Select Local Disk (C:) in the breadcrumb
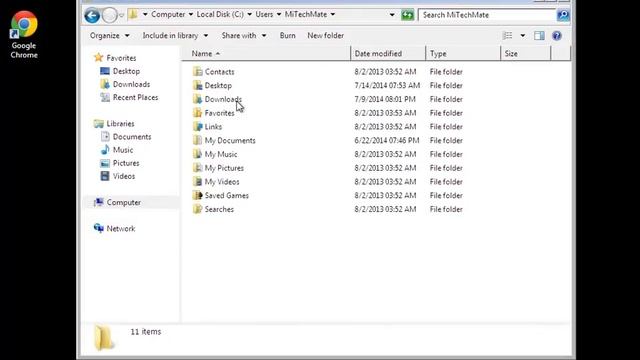640x360 pixels. pyautogui.click(x=220, y=14)
